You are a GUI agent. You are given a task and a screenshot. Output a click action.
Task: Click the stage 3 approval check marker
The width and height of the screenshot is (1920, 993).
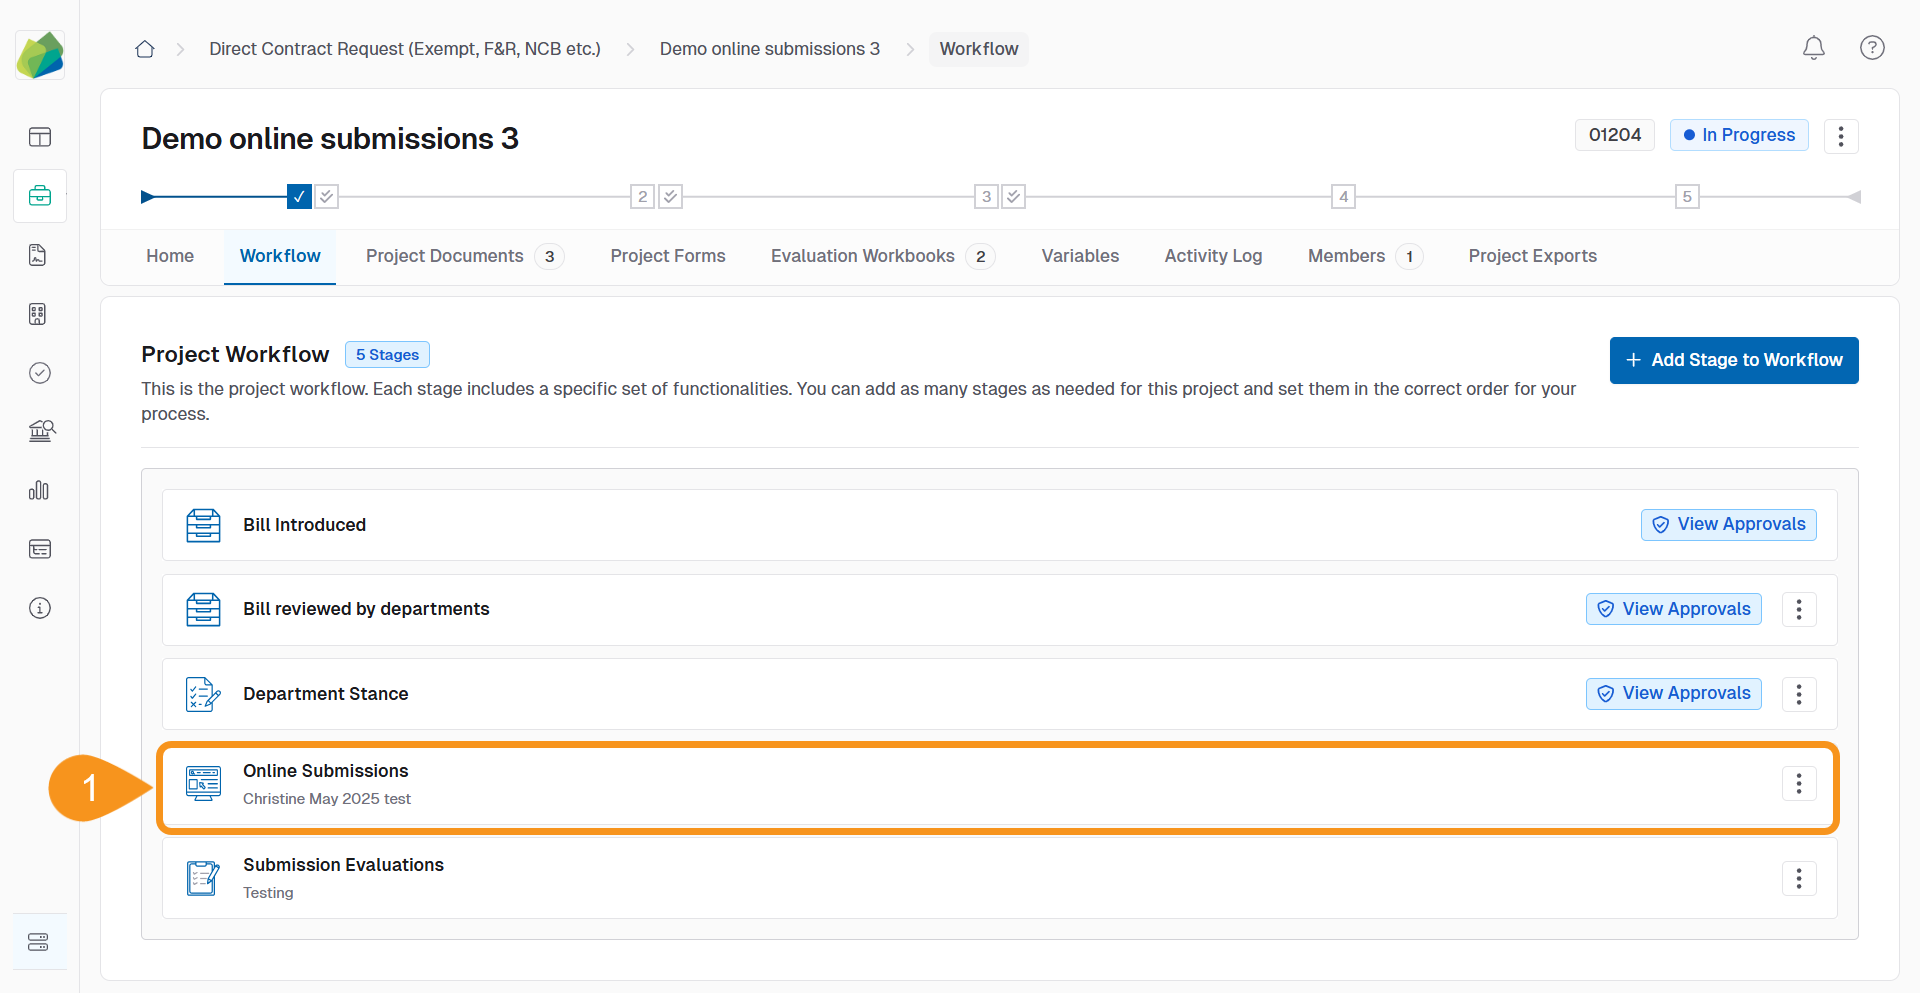pyautogui.click(x=1014, y=197)
